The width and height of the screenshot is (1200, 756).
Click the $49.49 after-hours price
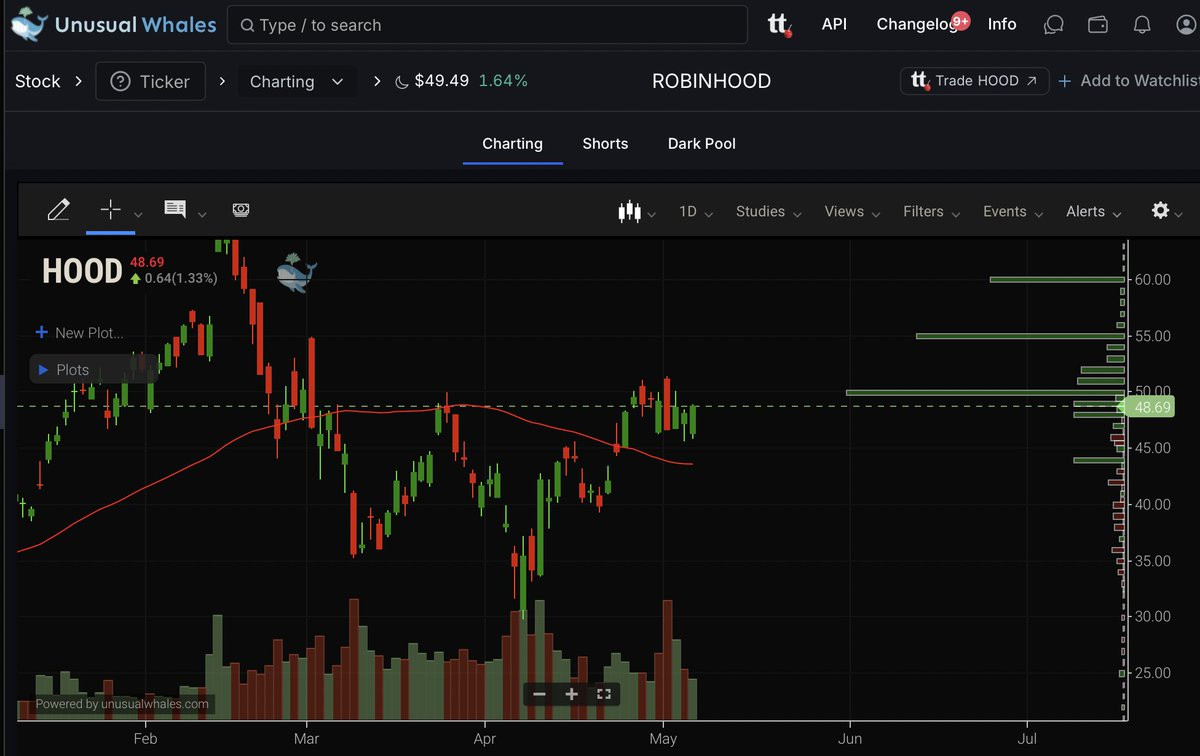click(442, 81)
